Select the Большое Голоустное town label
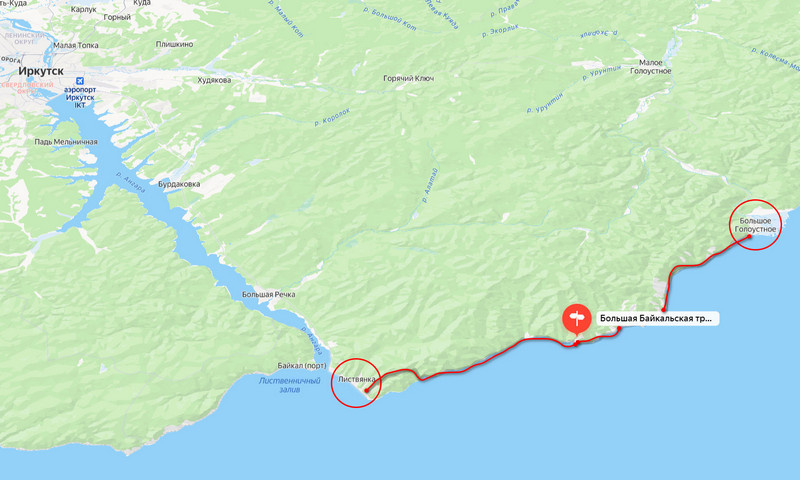 click(755, 225)
